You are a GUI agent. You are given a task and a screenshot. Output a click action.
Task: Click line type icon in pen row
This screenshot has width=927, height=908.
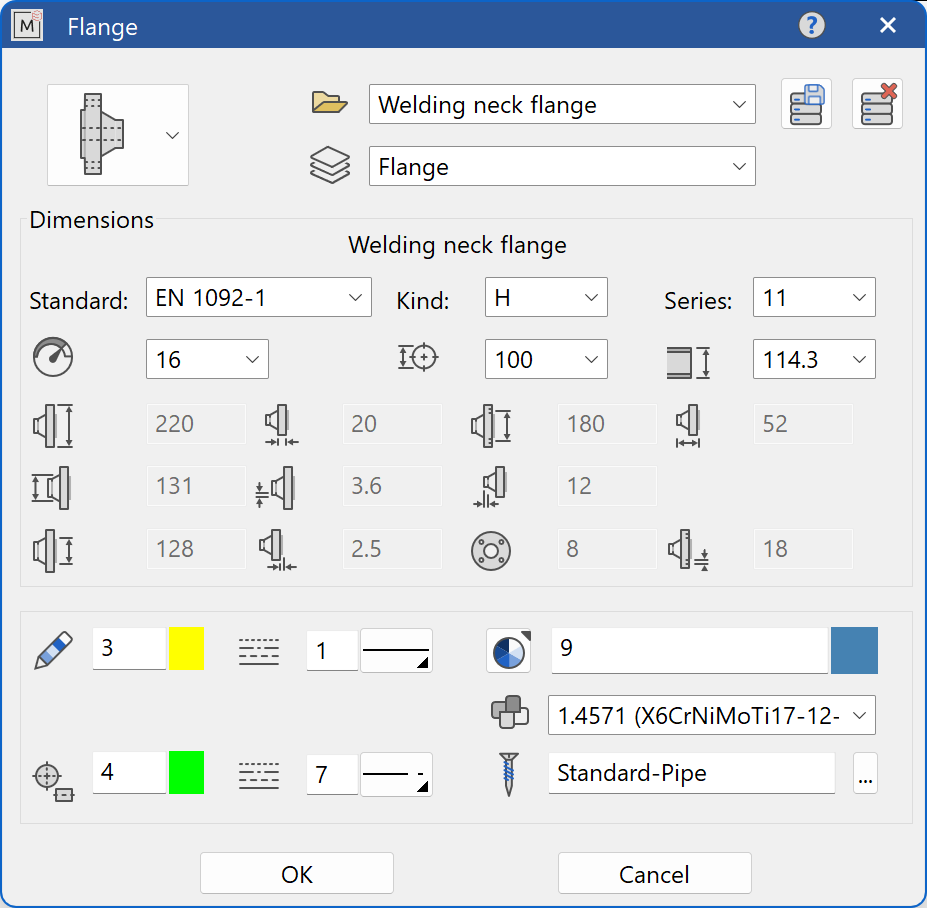[259, 651]
